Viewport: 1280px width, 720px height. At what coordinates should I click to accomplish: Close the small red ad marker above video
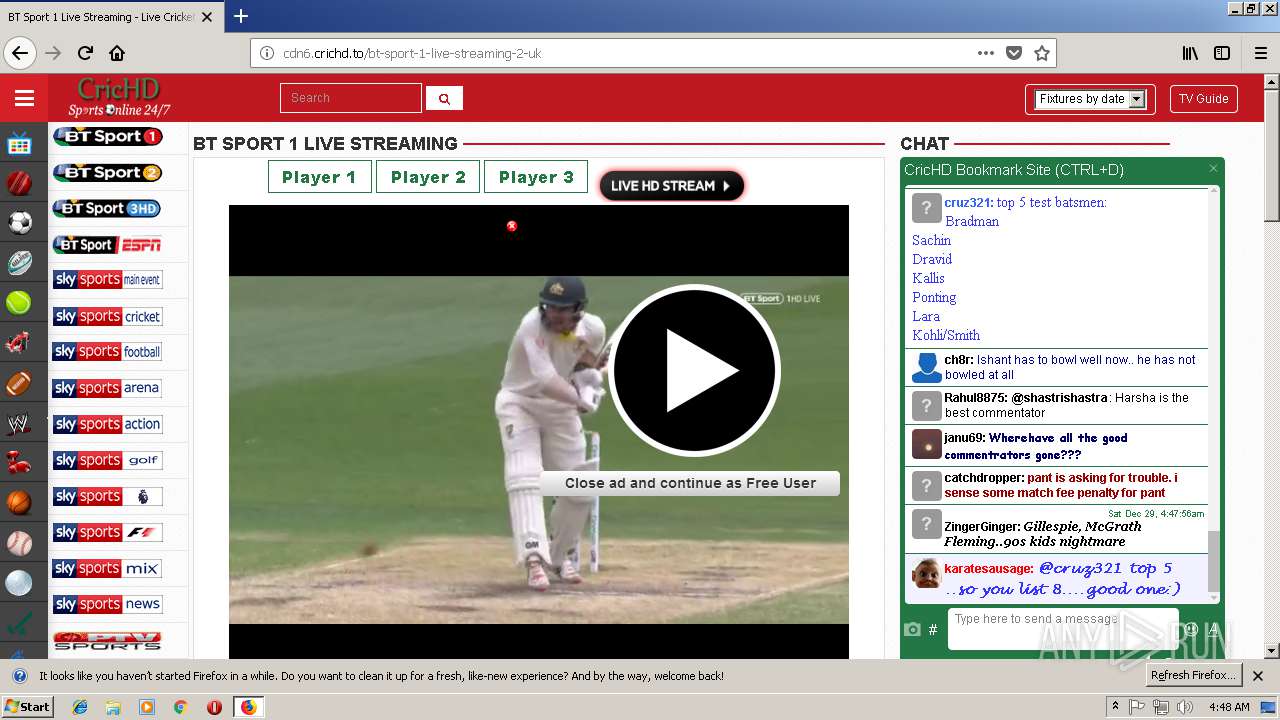click(x=512, y=226)
